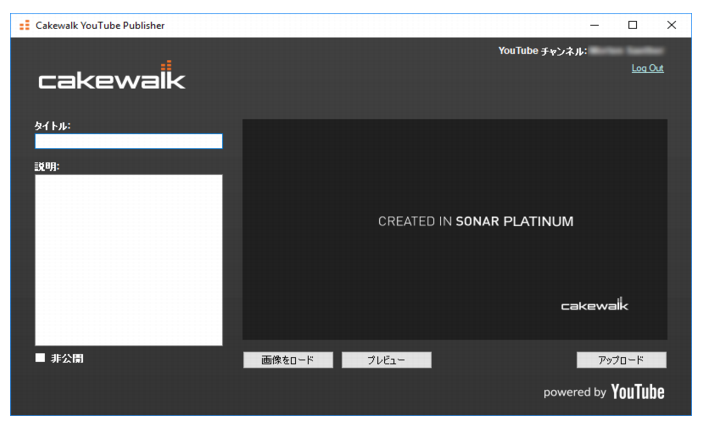Open preview with プレビュー button
Viewport: 704px width, 428px height.
tap(387, 360)
